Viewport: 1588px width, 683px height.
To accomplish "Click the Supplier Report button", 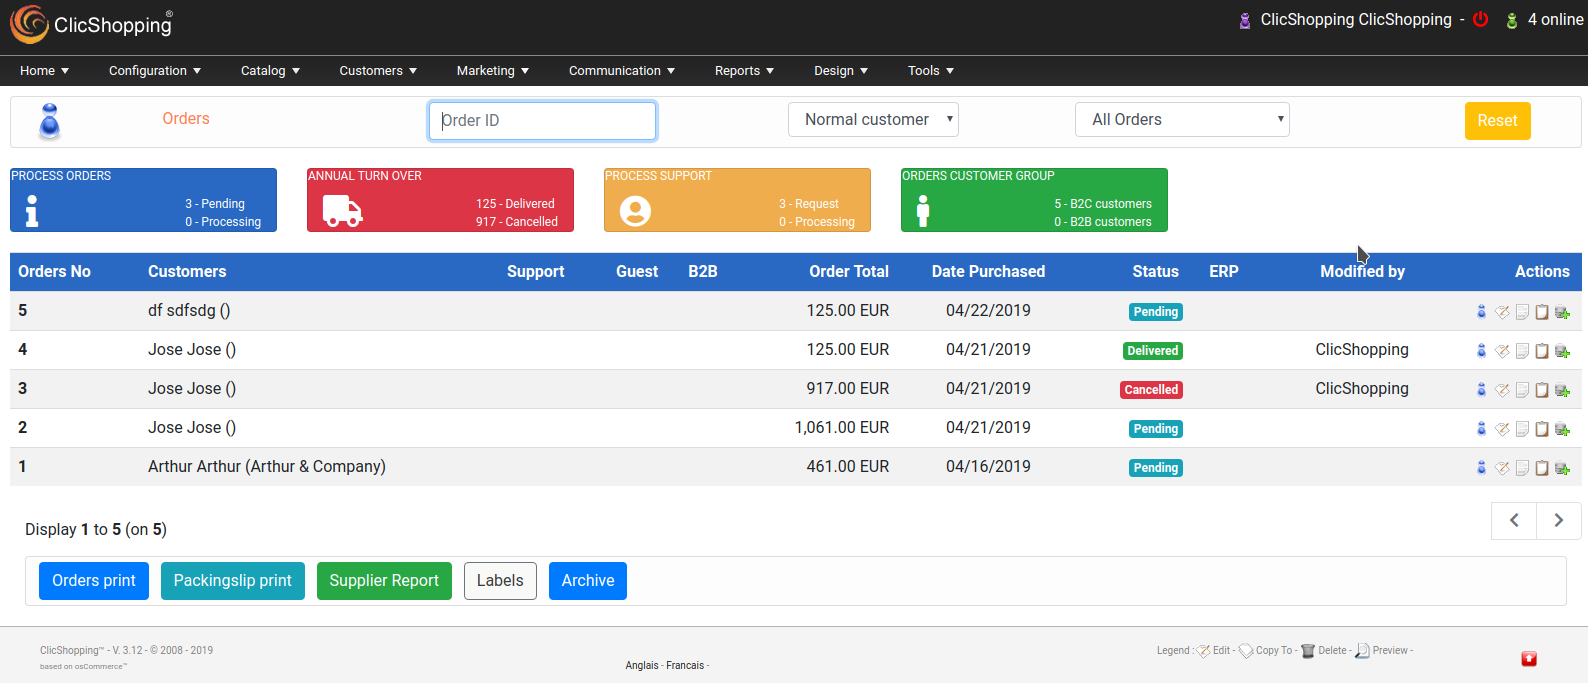I will coord(384,581).
